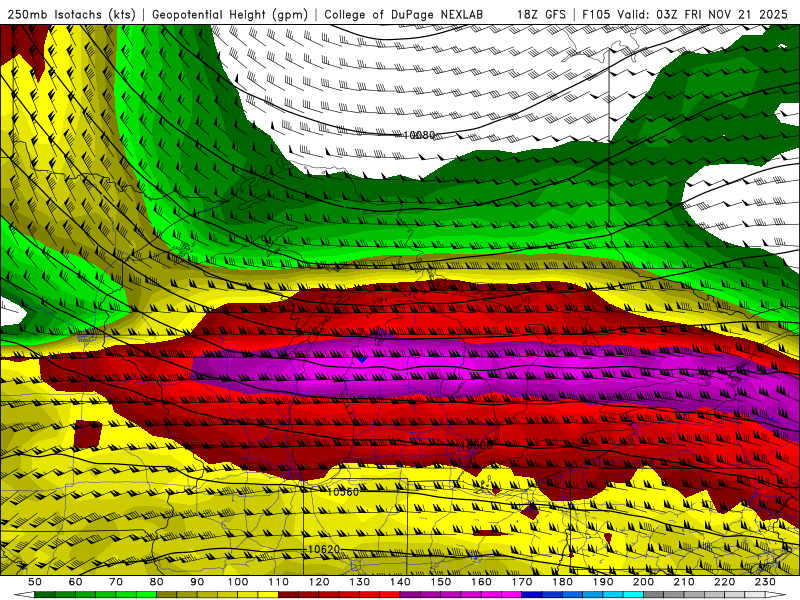This screenshot has height=600, width=800.
Task: Click the 200 value on the color scale
Action: coord(643,582)
